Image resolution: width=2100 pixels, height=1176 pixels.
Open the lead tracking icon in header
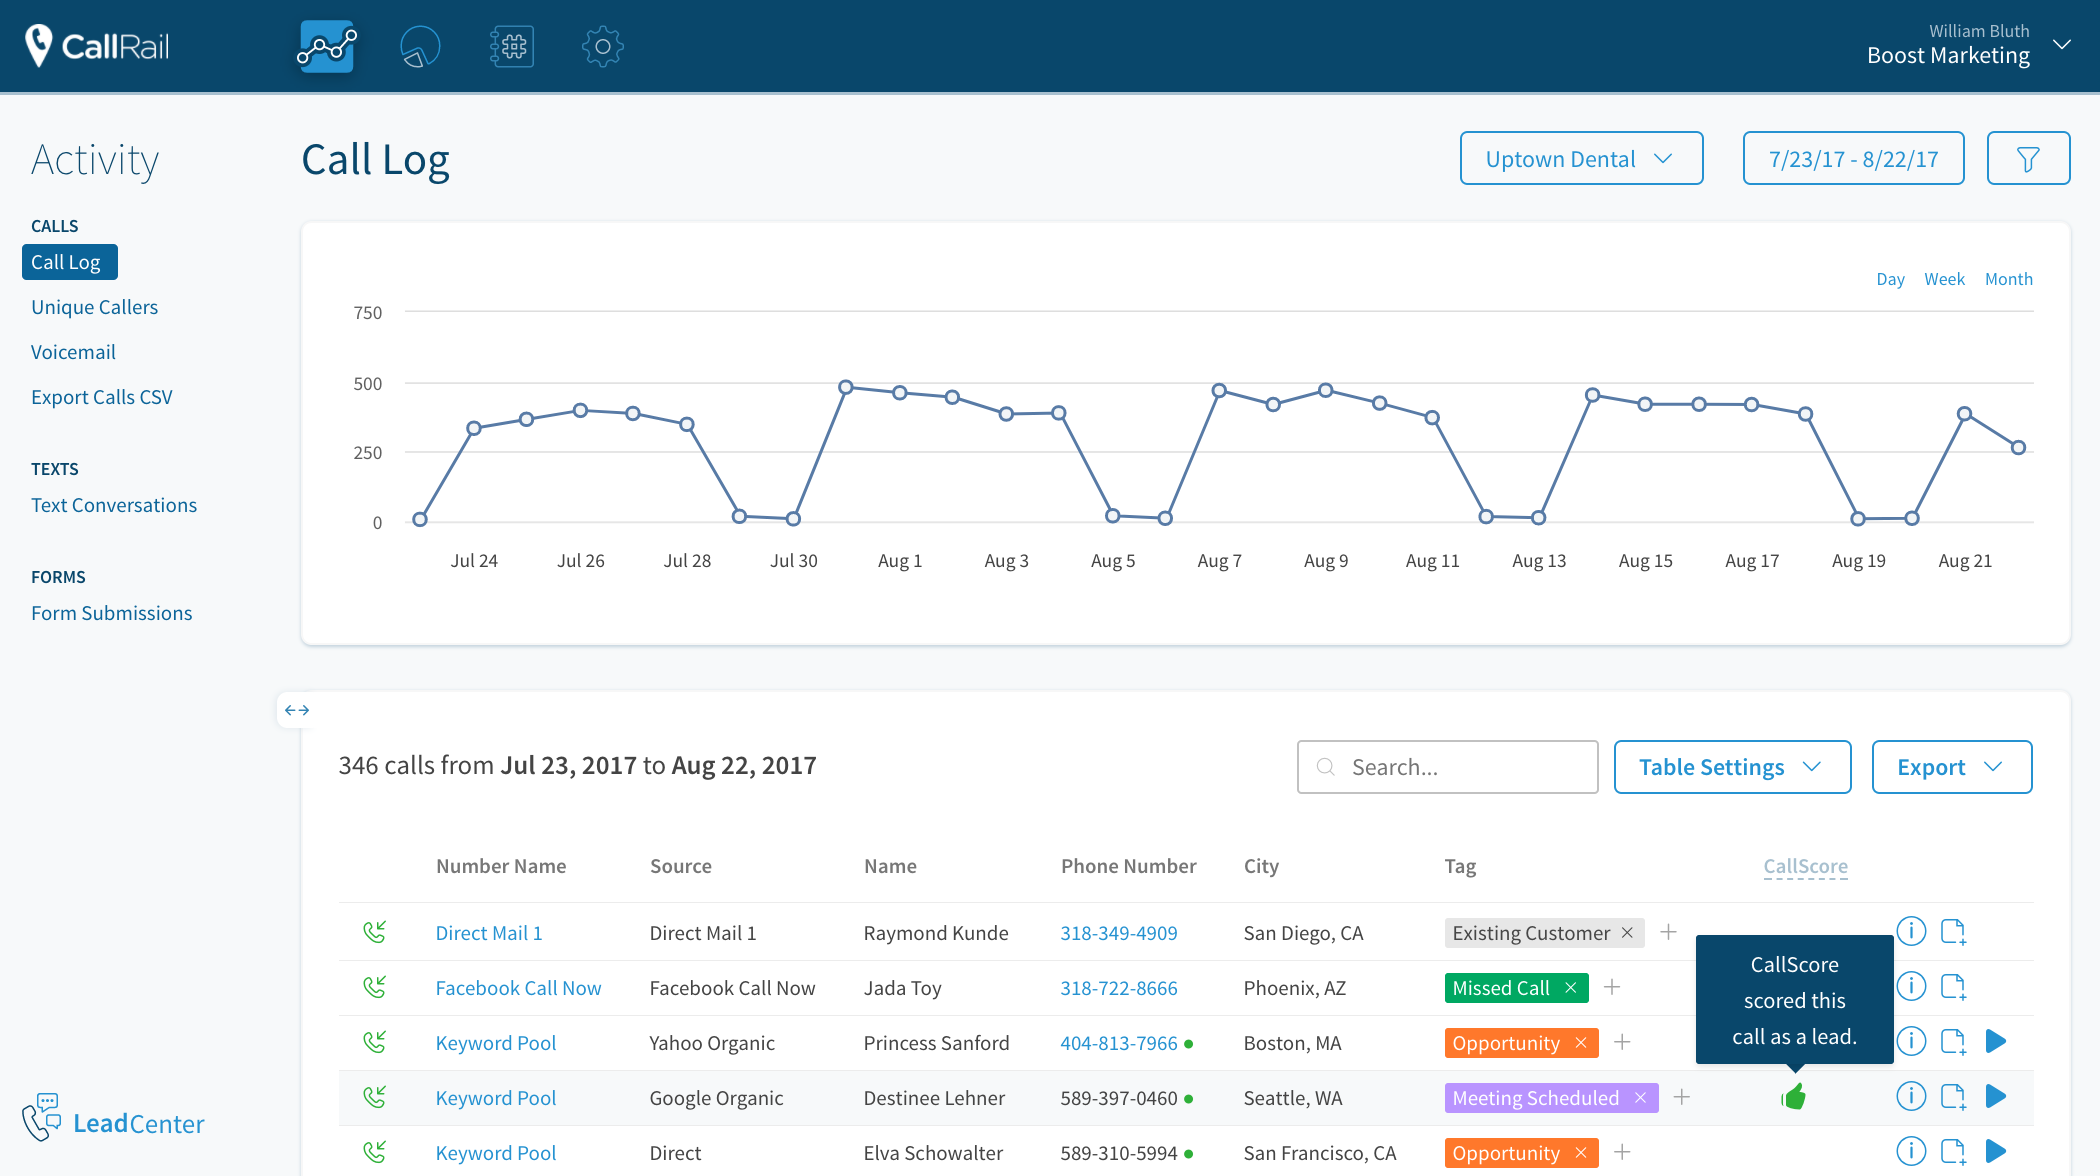point(419,46)
